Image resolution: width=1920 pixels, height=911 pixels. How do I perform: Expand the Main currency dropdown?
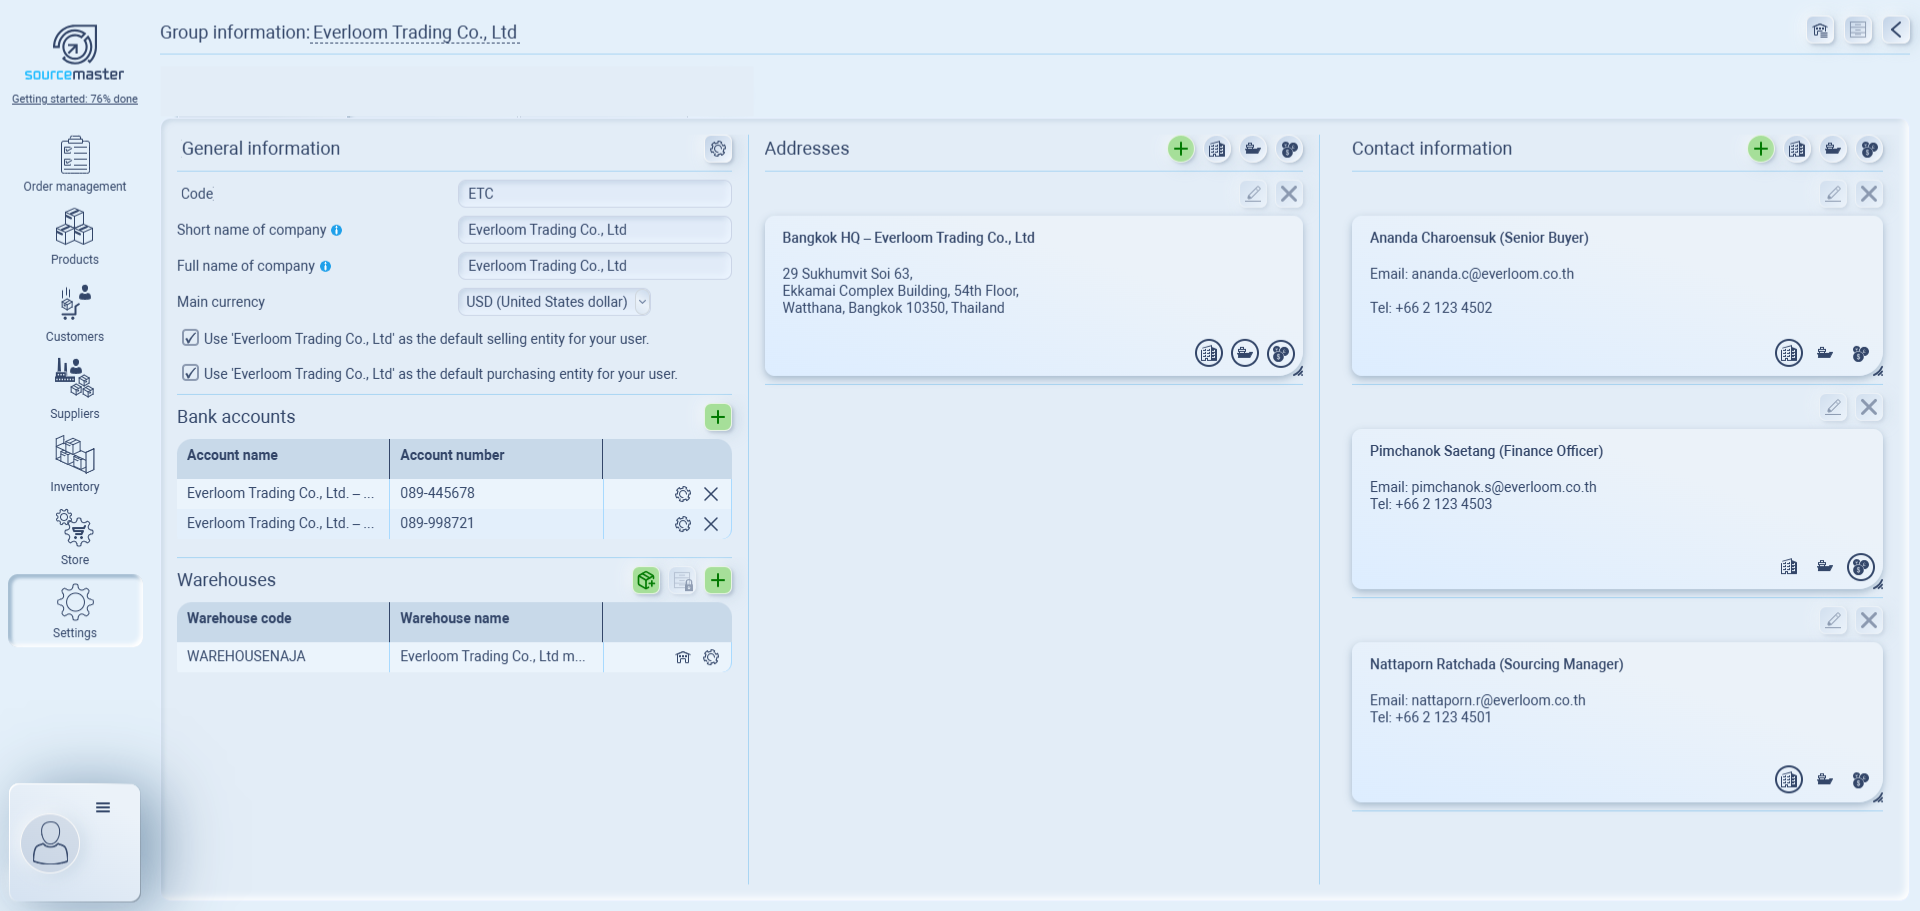642,302
